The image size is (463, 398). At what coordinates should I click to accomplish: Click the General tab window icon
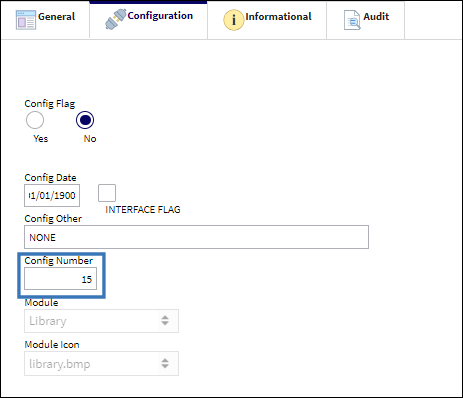point(26,20)
